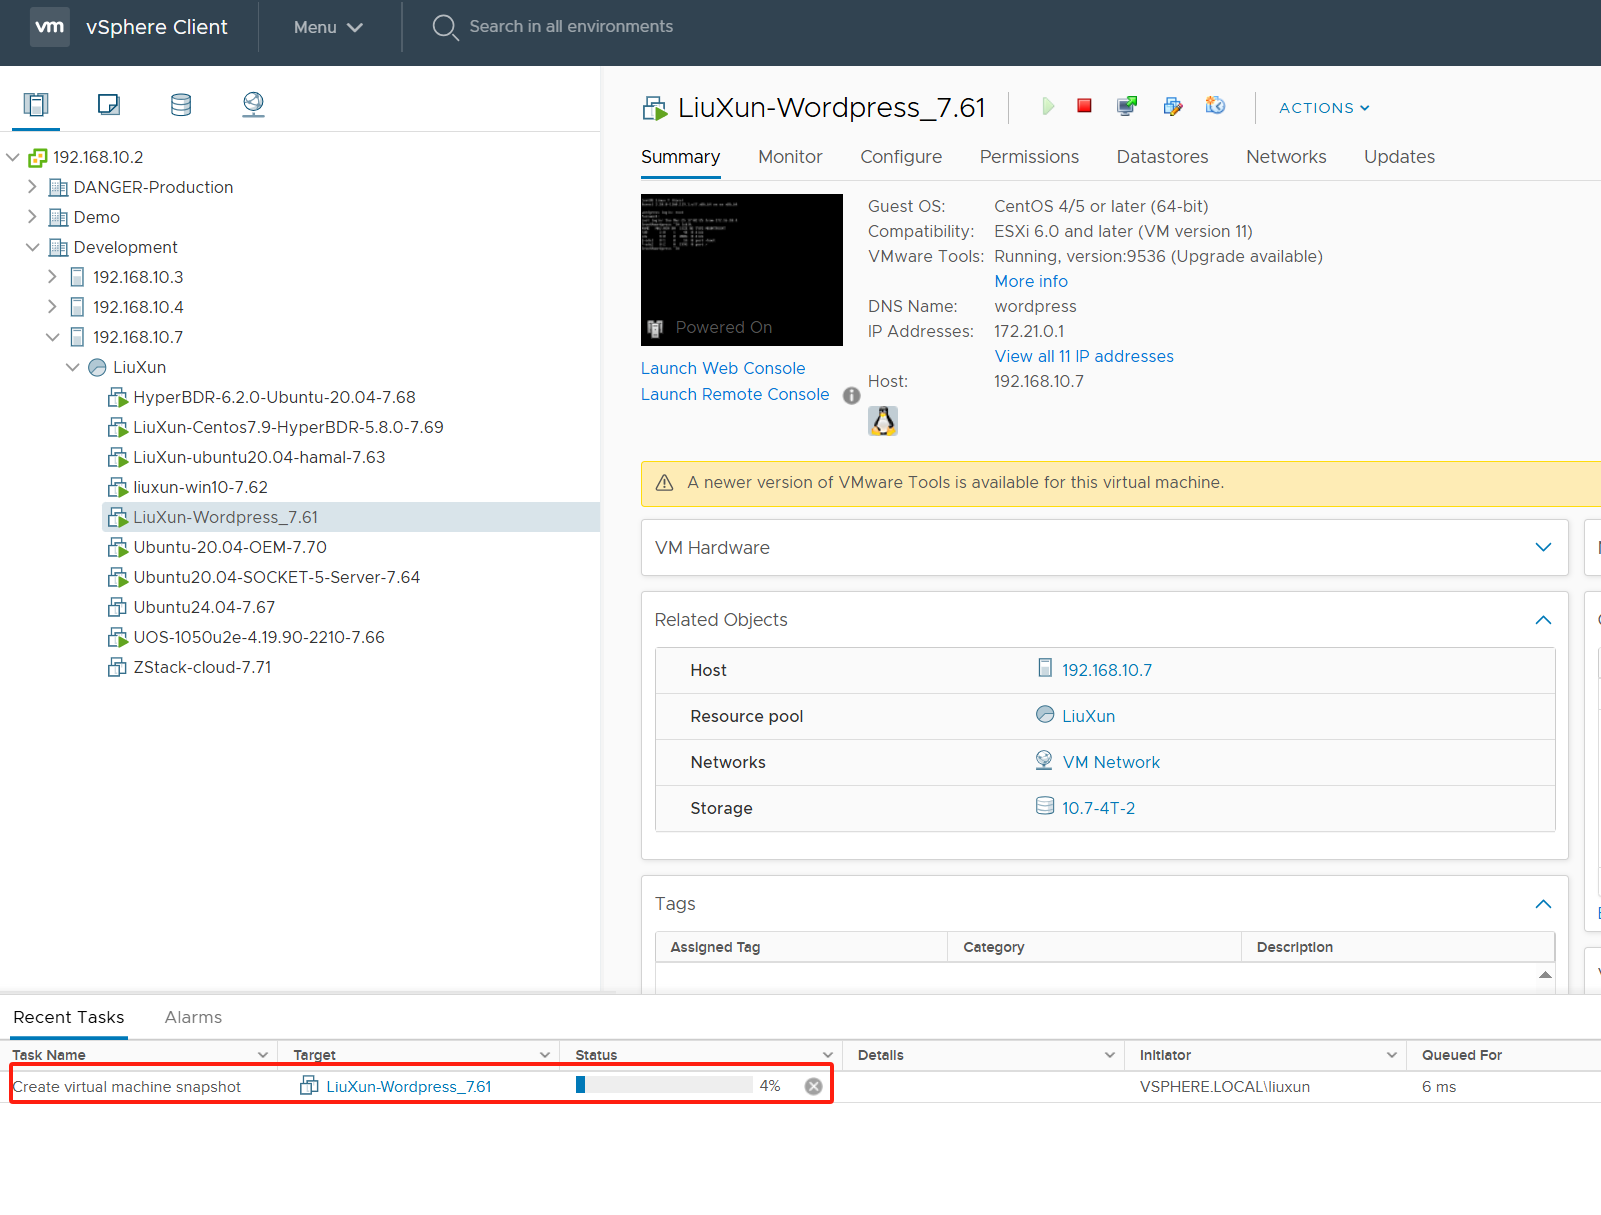Collapse host 192.168.10.7 in tree
The image size is (1601, 1215).
point(52,337)
